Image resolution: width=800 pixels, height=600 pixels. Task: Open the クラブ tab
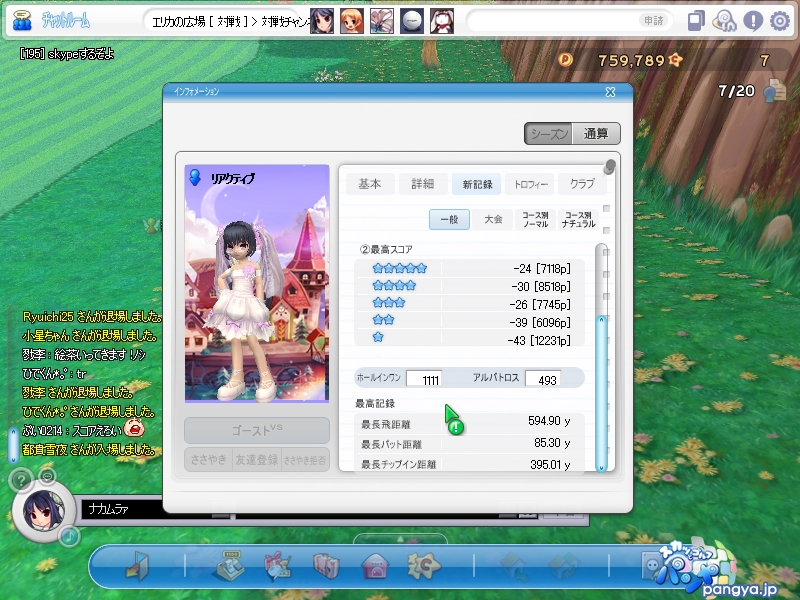point(581,184)
